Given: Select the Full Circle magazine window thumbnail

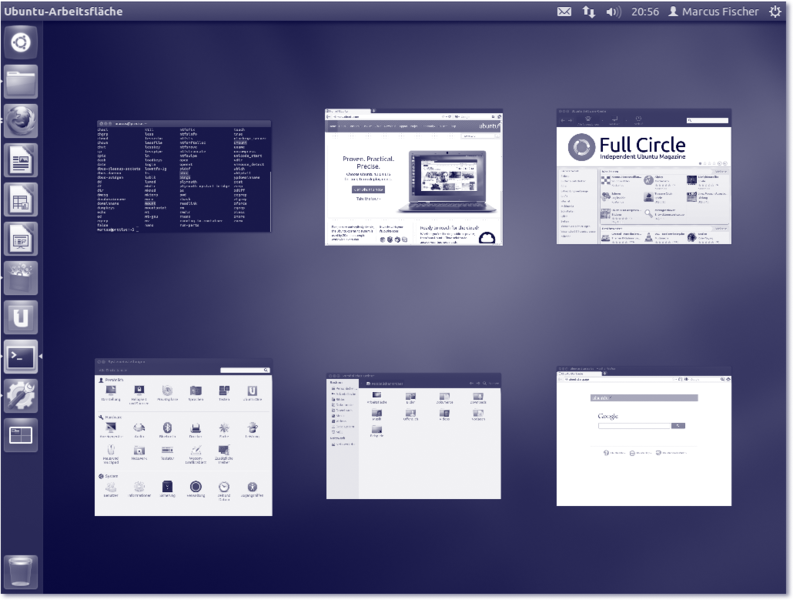Looking at the screenshot, I should click(643, 176).
